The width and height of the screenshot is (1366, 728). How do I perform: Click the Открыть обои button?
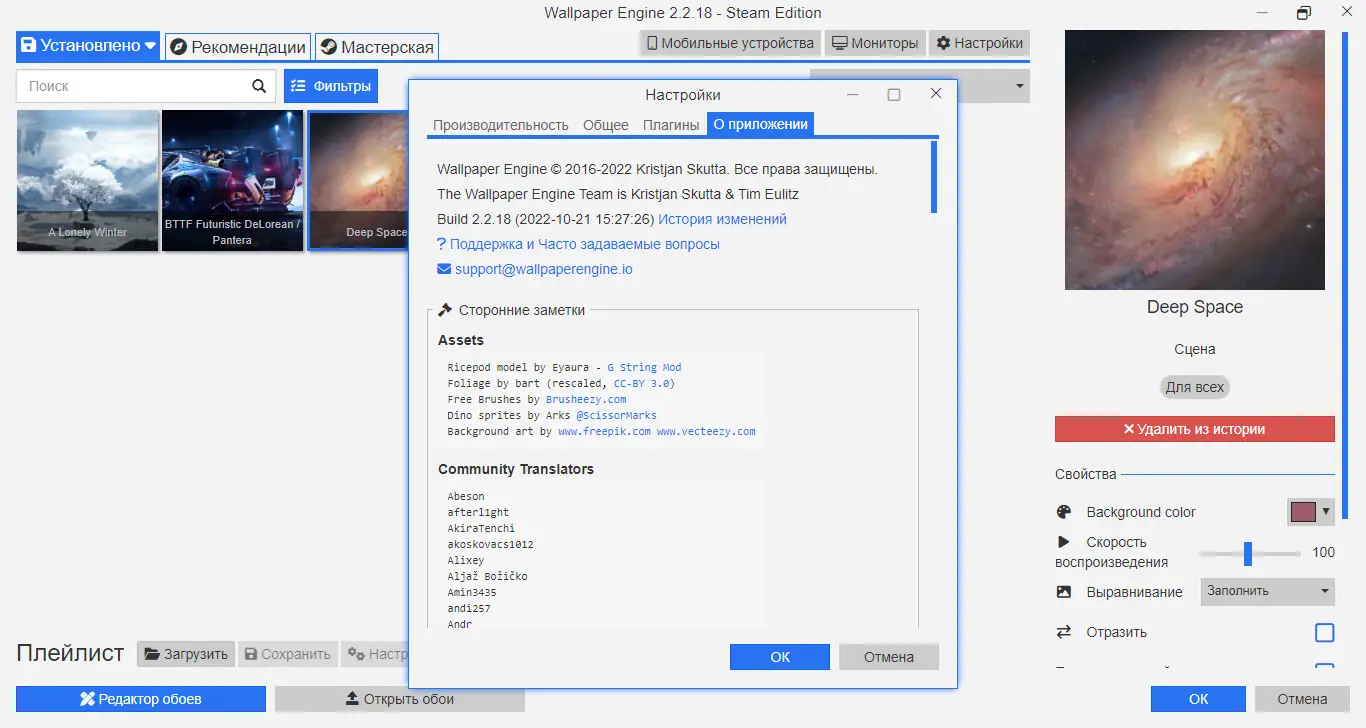[x=400, y=699]
